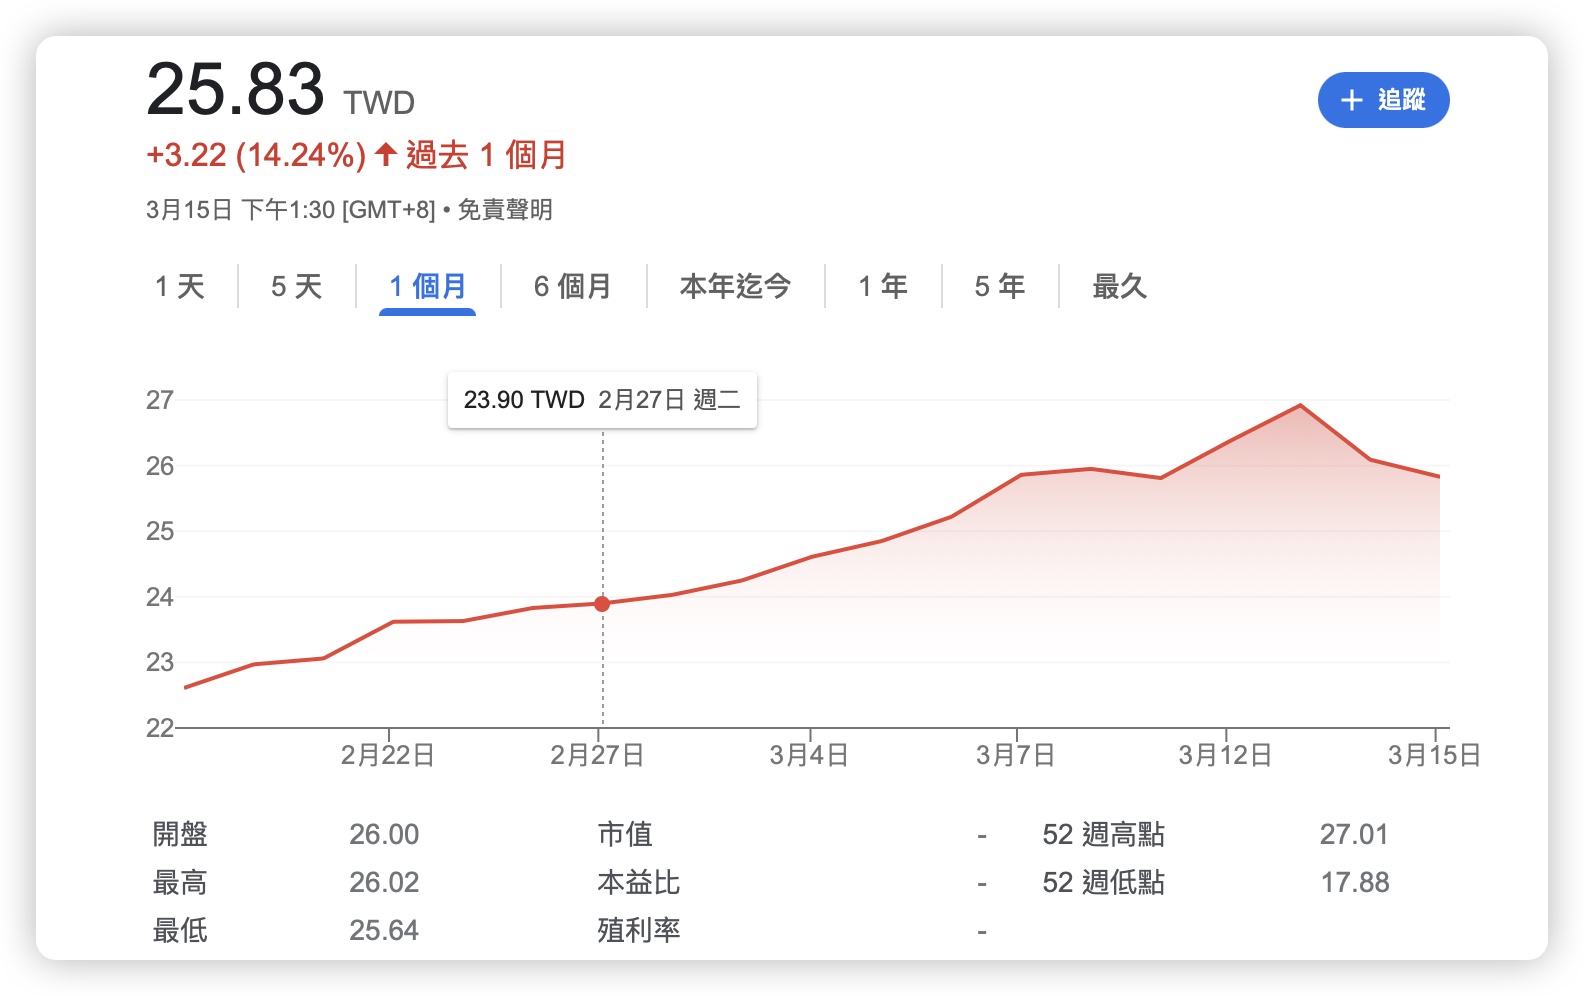This screenshot has width=1584, height=996.
Task: Click the 3月12日 axis label
Action: tap(1225, 755)
